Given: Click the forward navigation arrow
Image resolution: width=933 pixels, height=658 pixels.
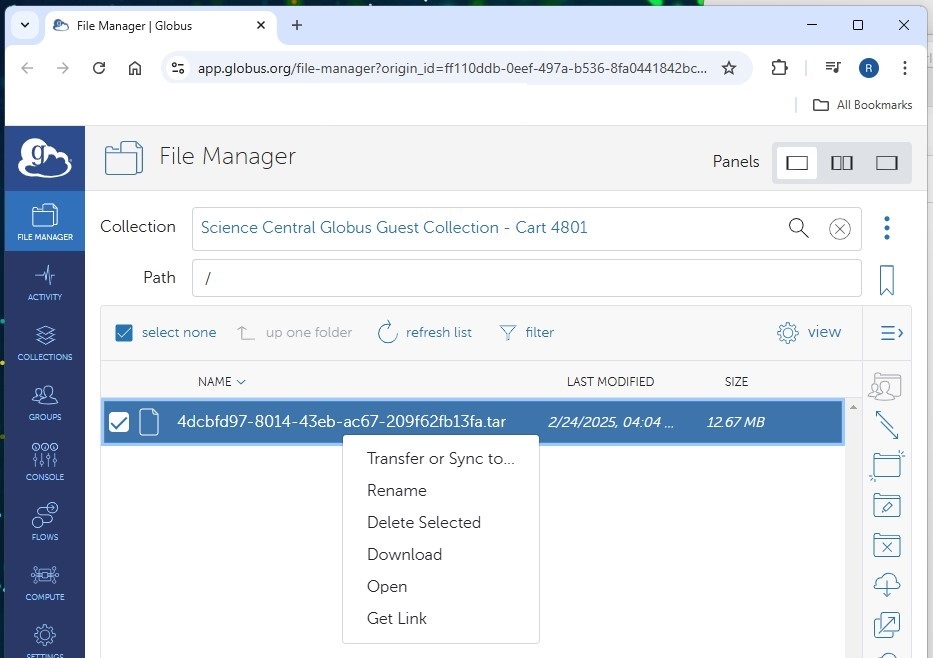Looking at the screenshot, I should click(62, 68).
